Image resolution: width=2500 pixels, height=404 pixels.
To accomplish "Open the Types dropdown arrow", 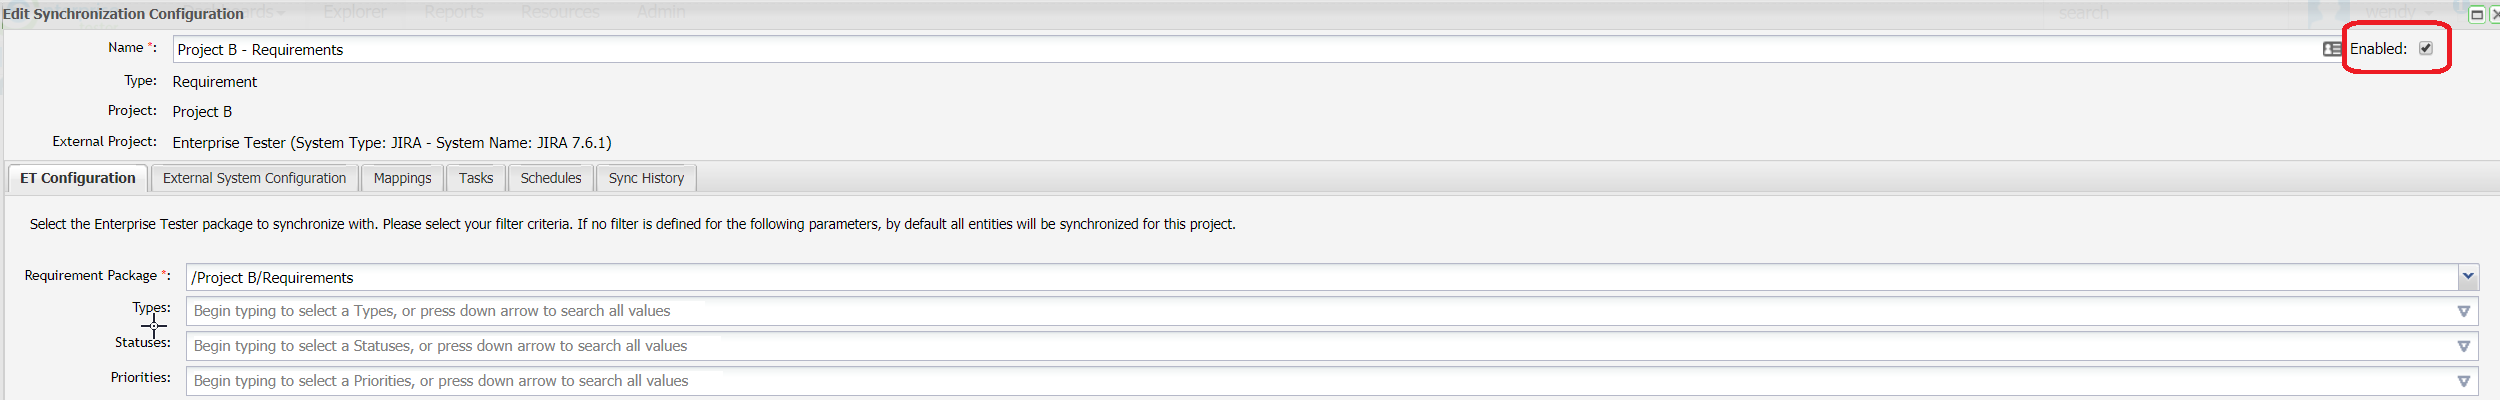I will point(2463,311).
